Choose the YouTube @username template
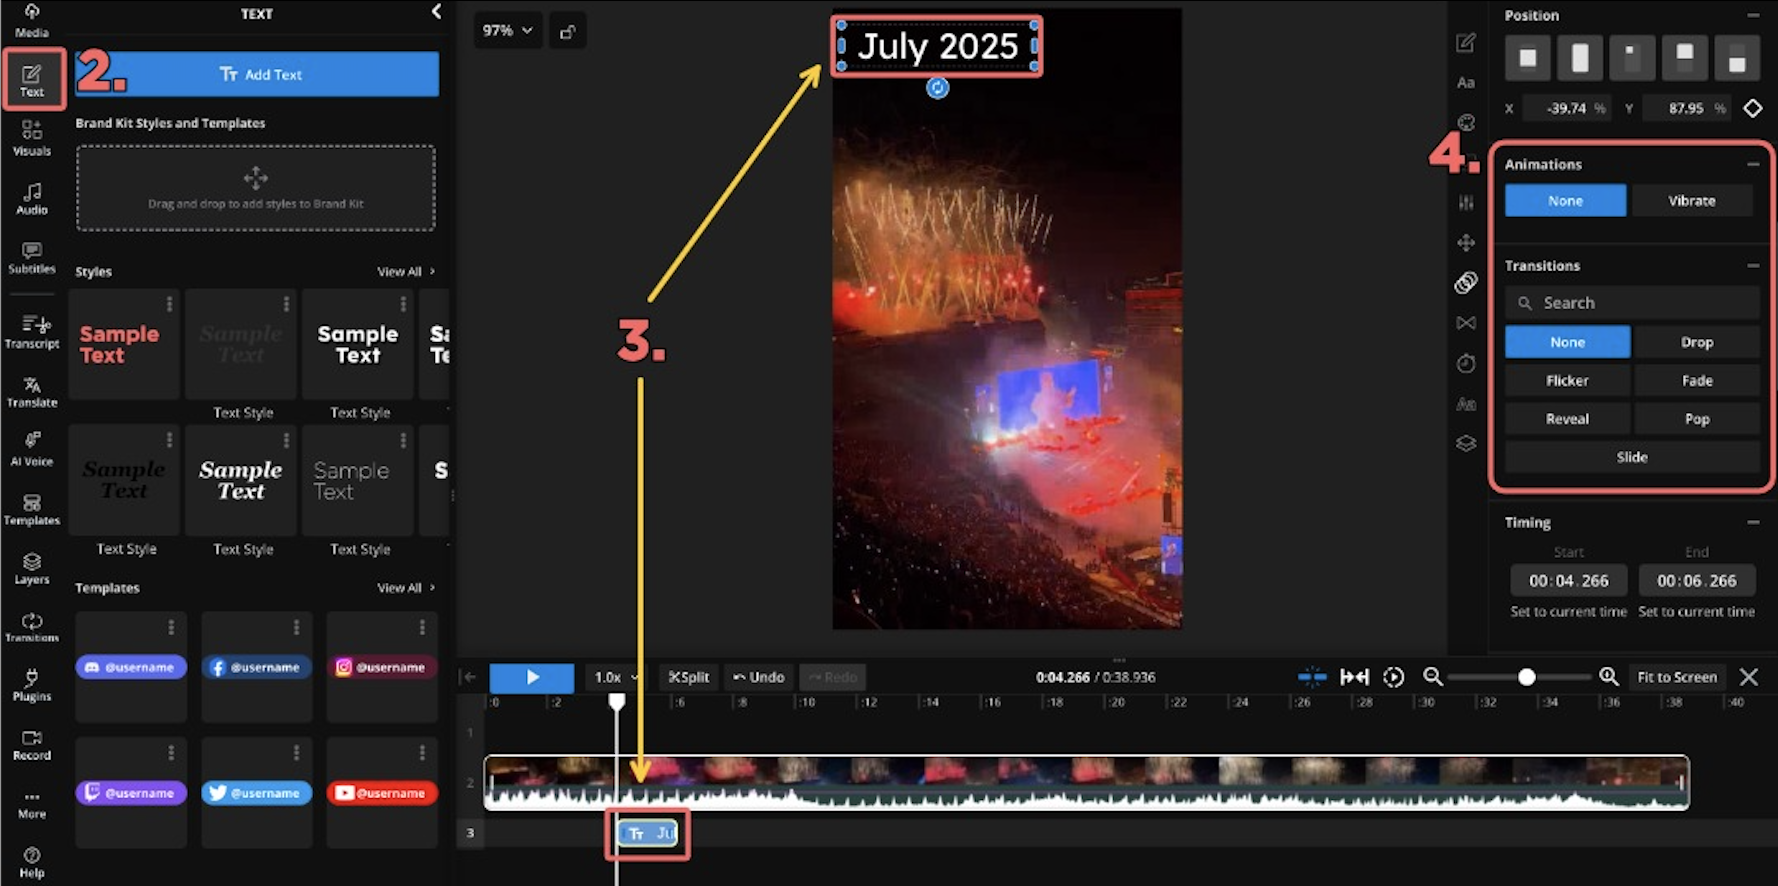This screenshot has width=1778, height=886. (x=382, y=793)
